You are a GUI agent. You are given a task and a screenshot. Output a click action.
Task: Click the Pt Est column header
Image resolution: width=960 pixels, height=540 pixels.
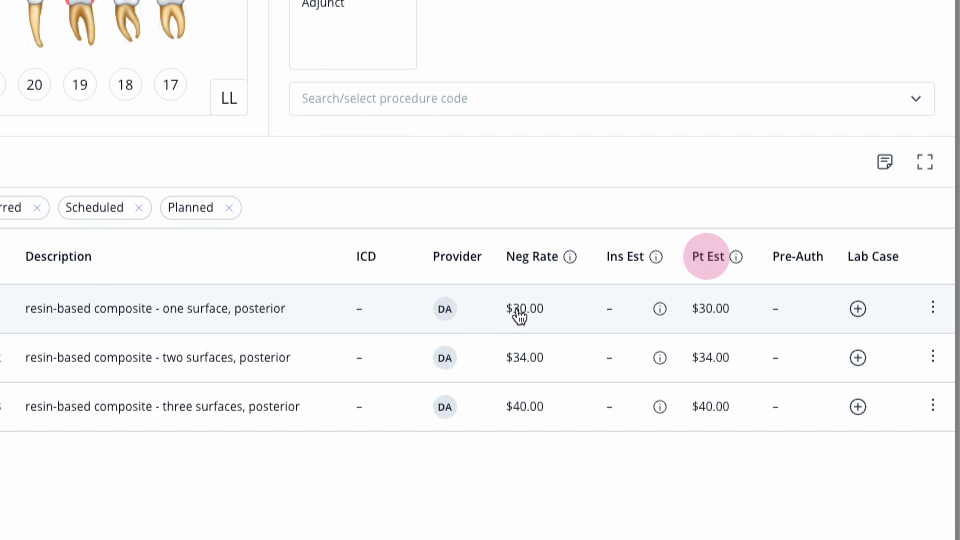(x=708, y=257)
